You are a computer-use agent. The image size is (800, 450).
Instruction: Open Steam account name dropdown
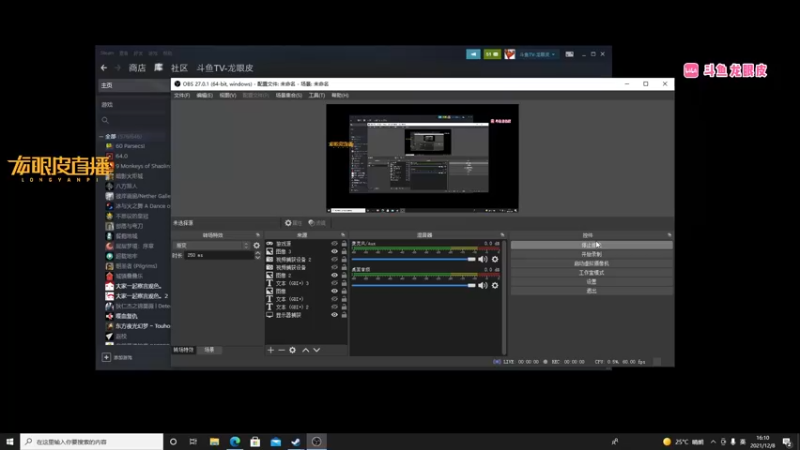point(537,54)
